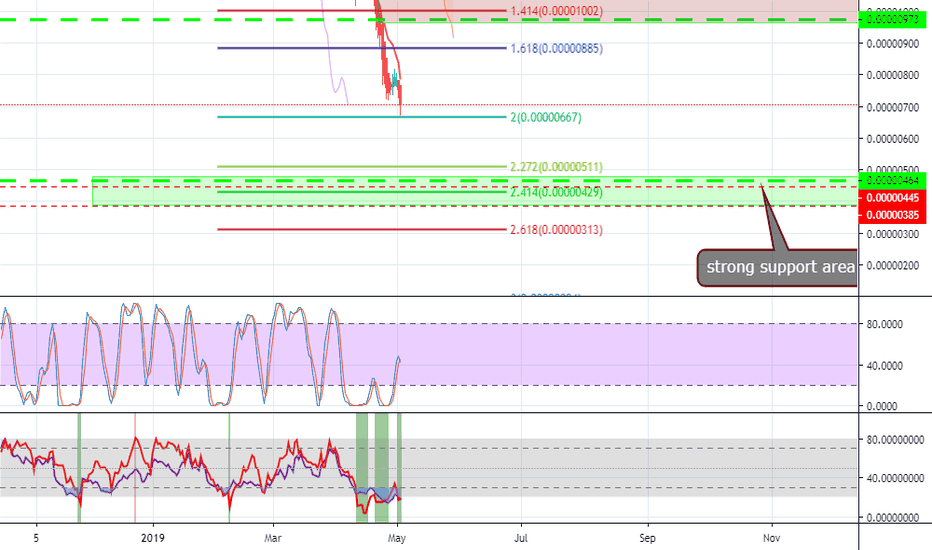This screenshot has width=932, height=550.
Task: Select the 1.618(0.00000885) Fibonacci level label
Action: (556, 48)
